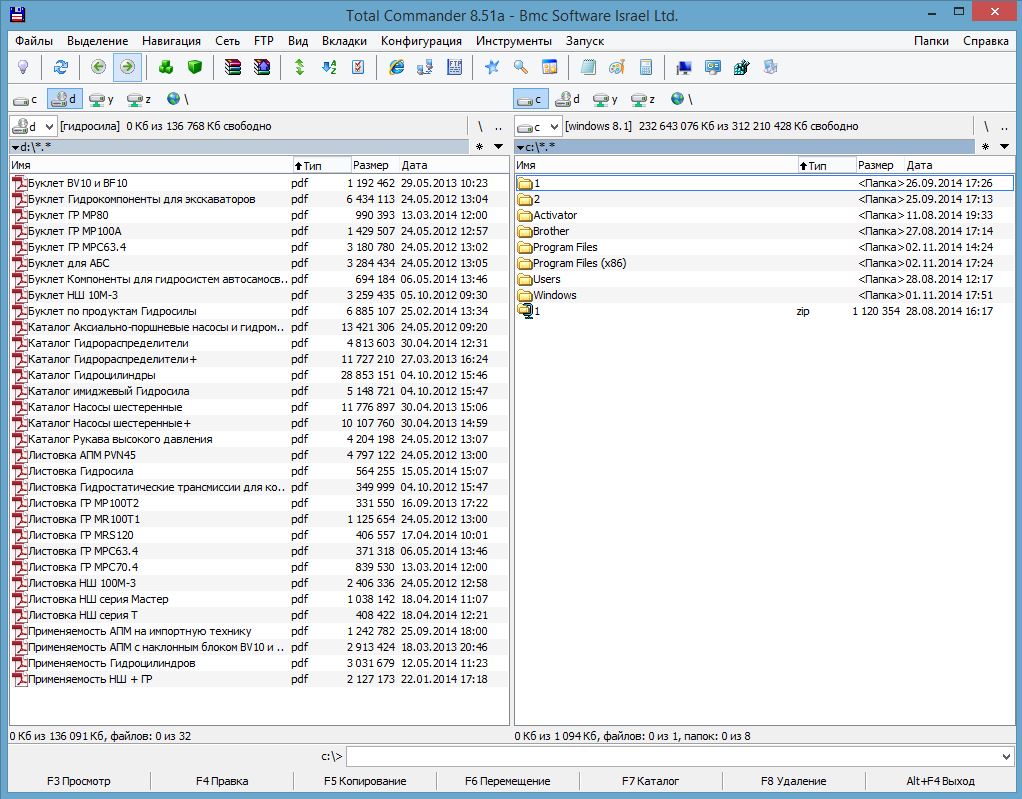Click F6 Перемещение button
Viewport: 1022px width, 799px height.
(508, 781)
